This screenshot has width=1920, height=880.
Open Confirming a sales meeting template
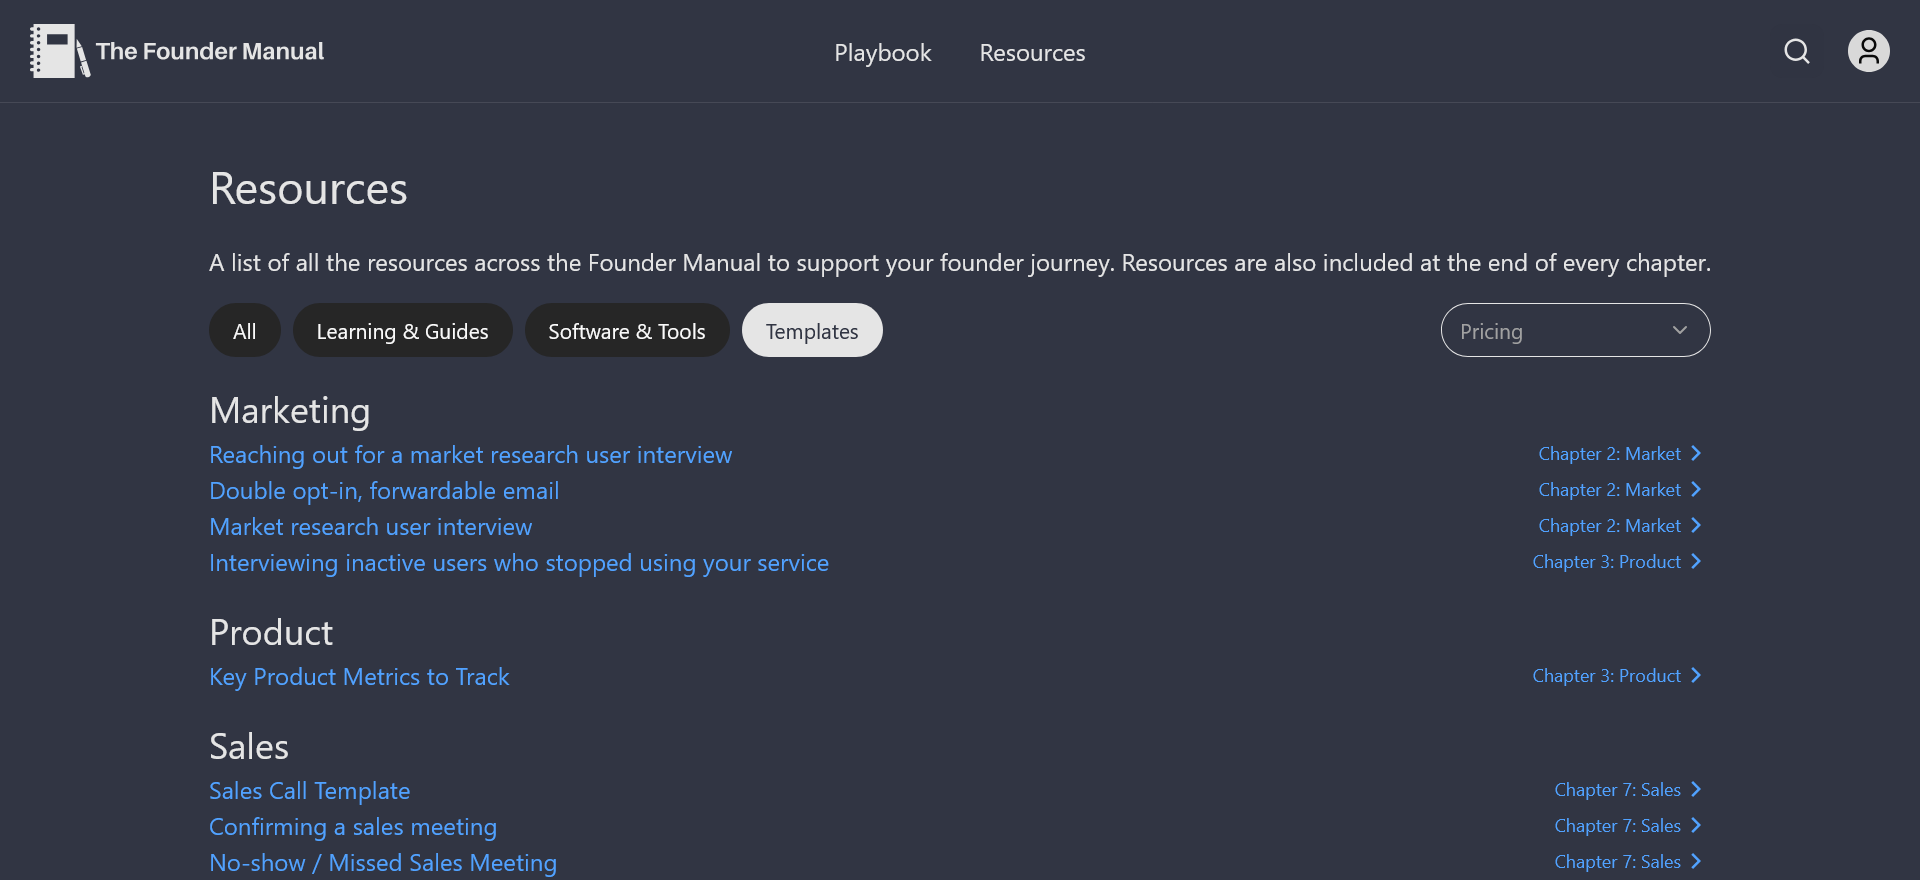pos(352,827)
